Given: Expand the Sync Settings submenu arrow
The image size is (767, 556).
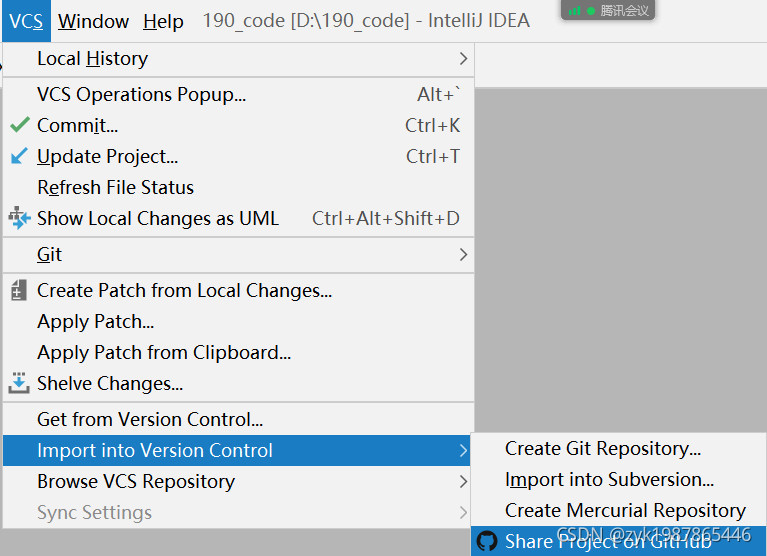Looking at the screenshot, I should point(463,512).
